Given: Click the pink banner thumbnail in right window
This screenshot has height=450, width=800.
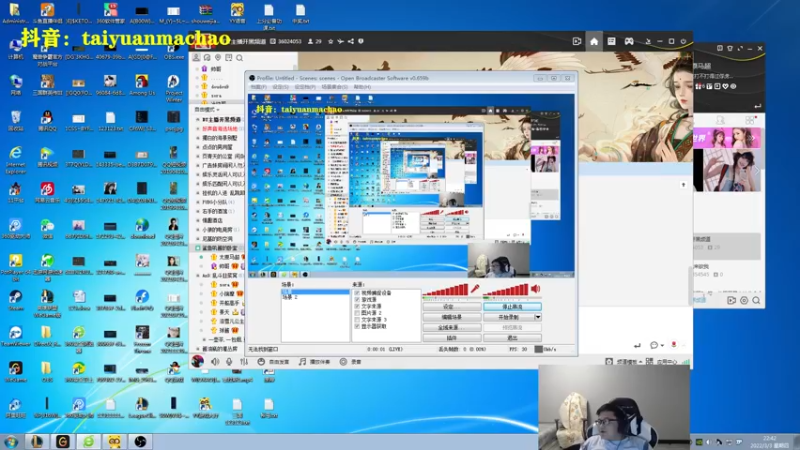Looking at the screenshot, I should (x=727, y=138).
